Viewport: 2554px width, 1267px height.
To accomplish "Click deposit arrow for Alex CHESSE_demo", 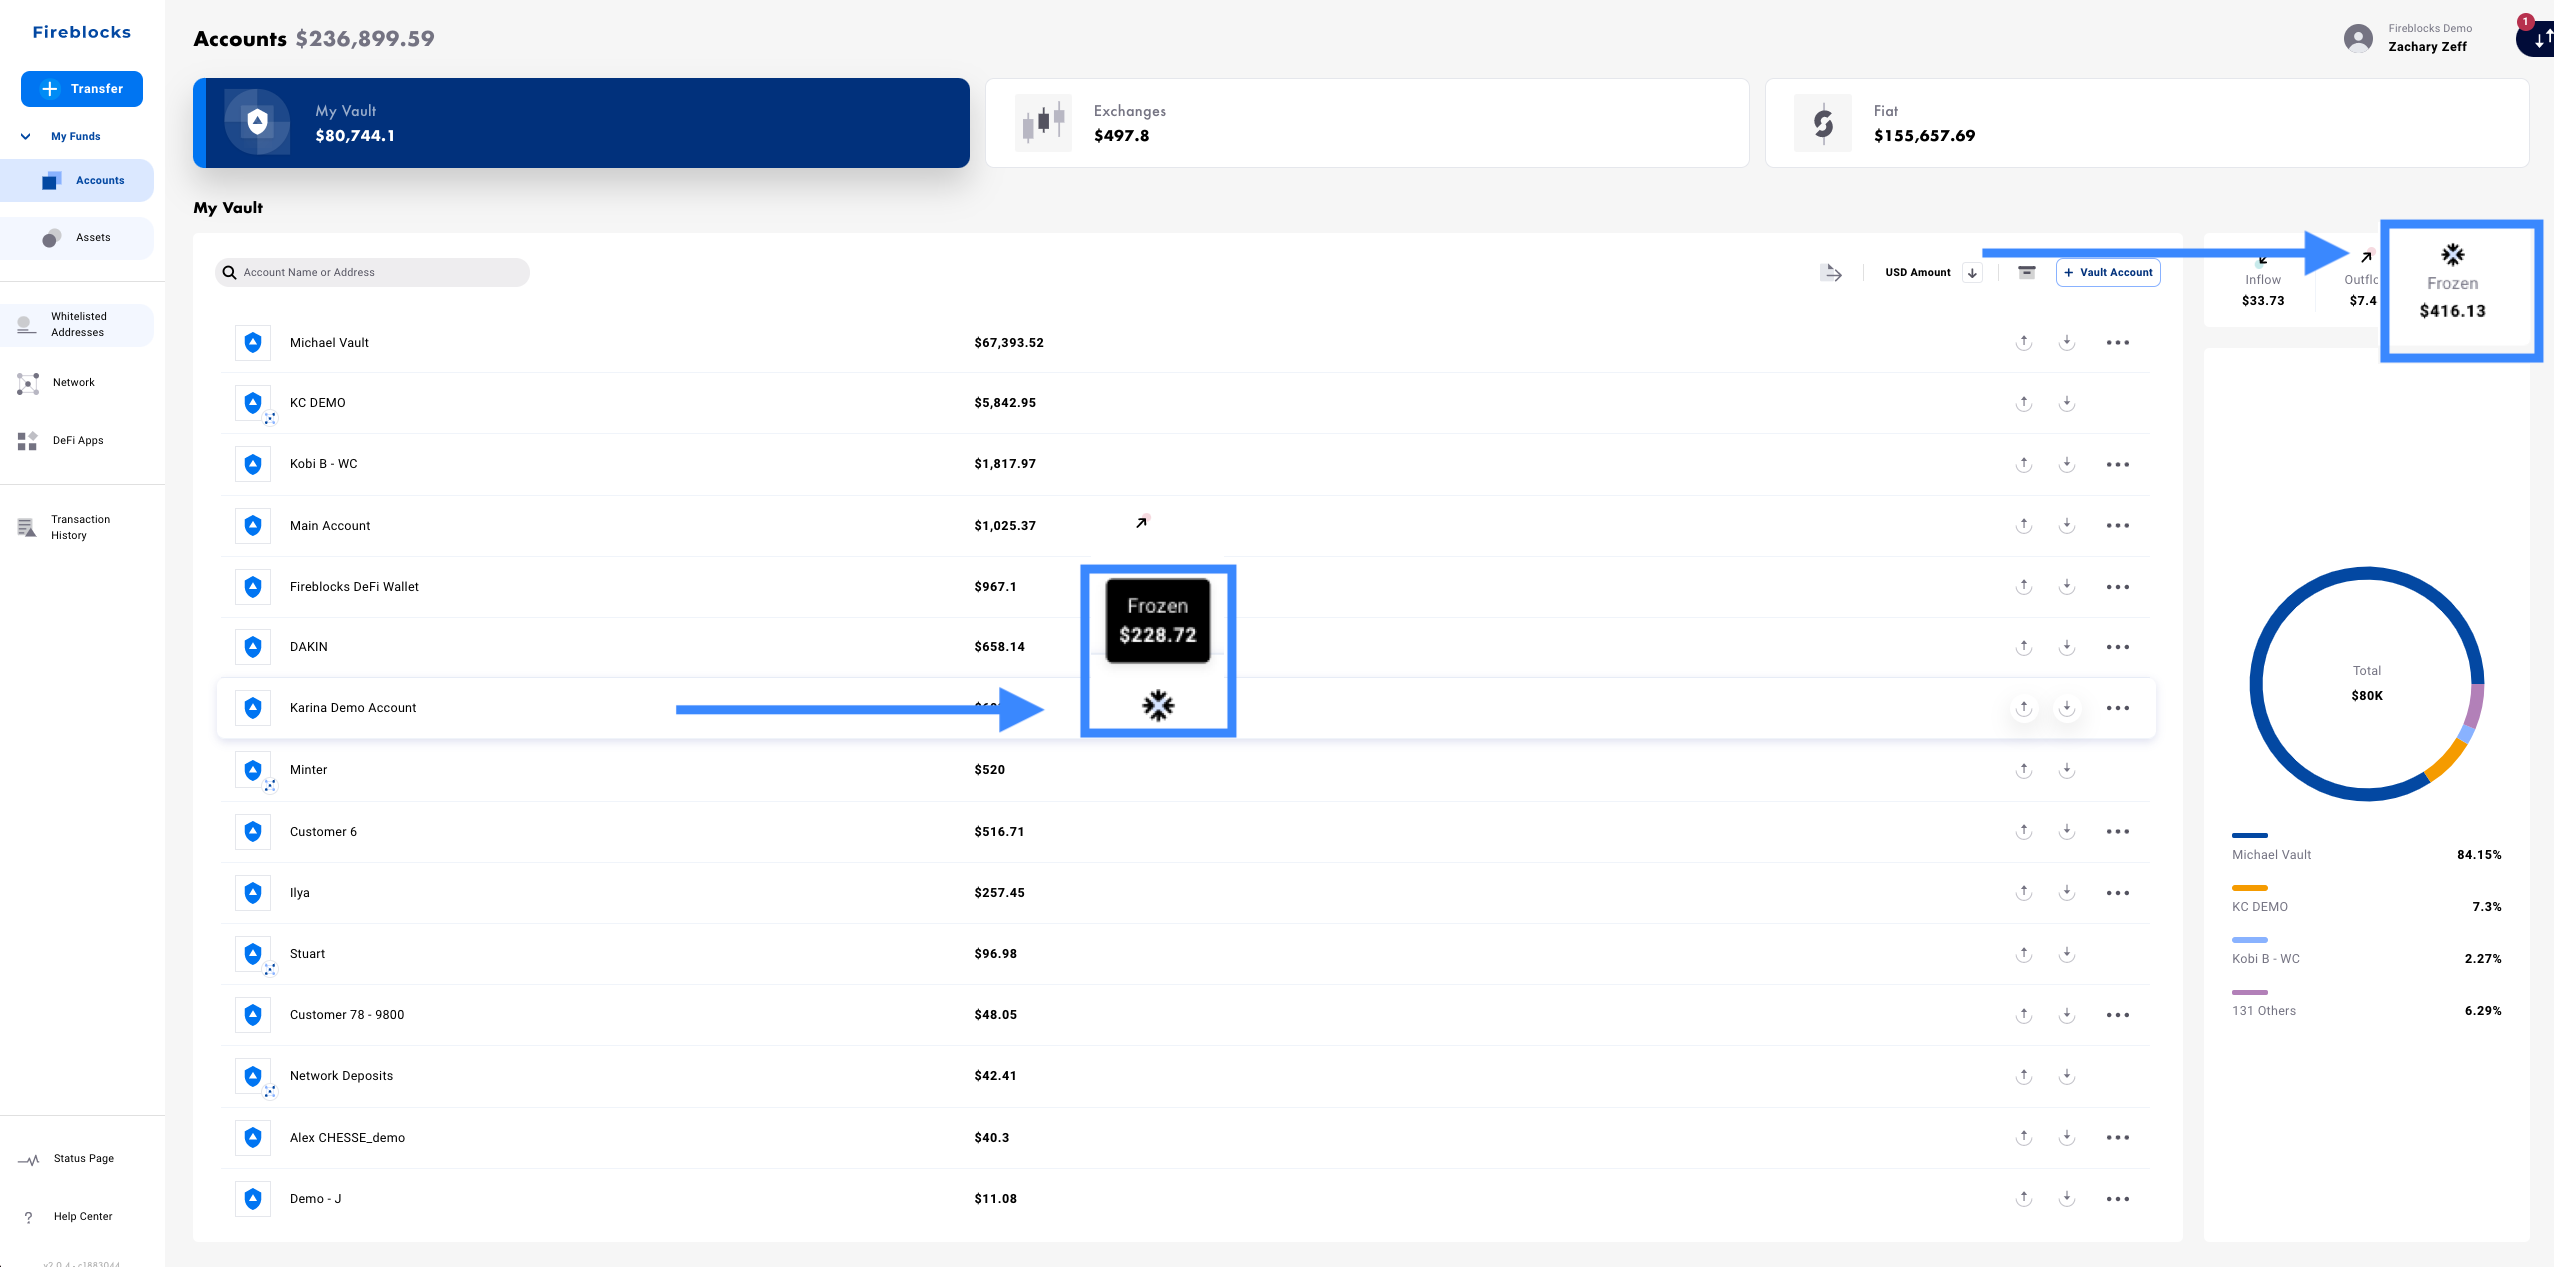I will tap(2067, 1138).
